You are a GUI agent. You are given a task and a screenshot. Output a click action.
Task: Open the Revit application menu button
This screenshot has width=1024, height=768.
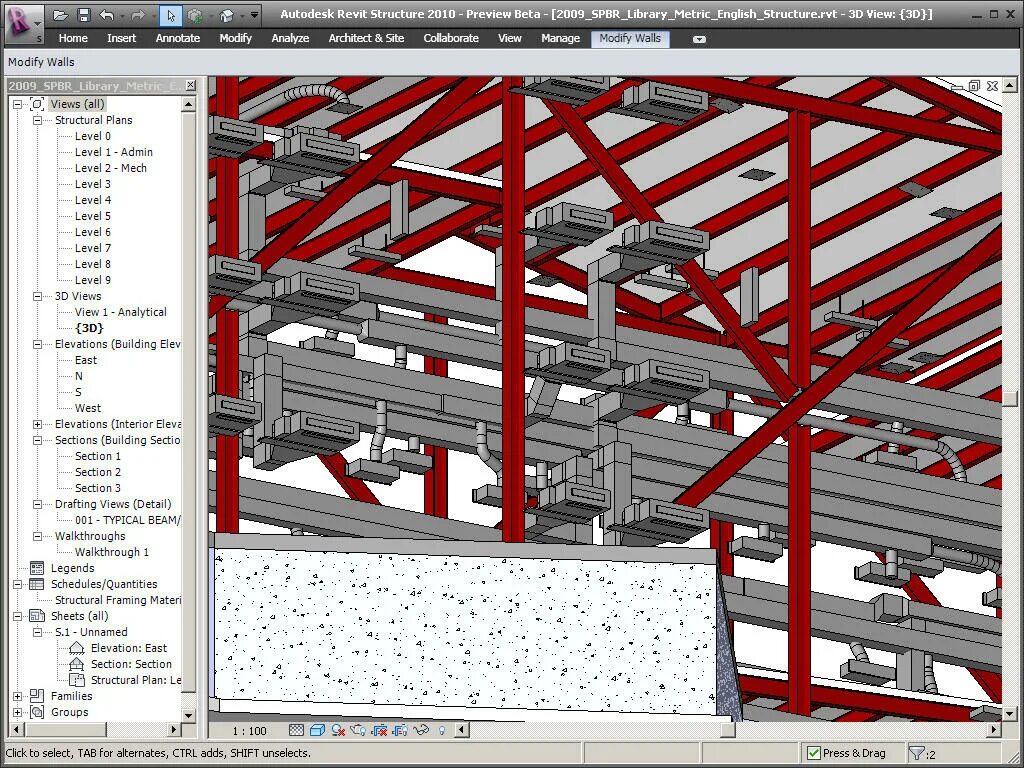[x=22, y=21]
